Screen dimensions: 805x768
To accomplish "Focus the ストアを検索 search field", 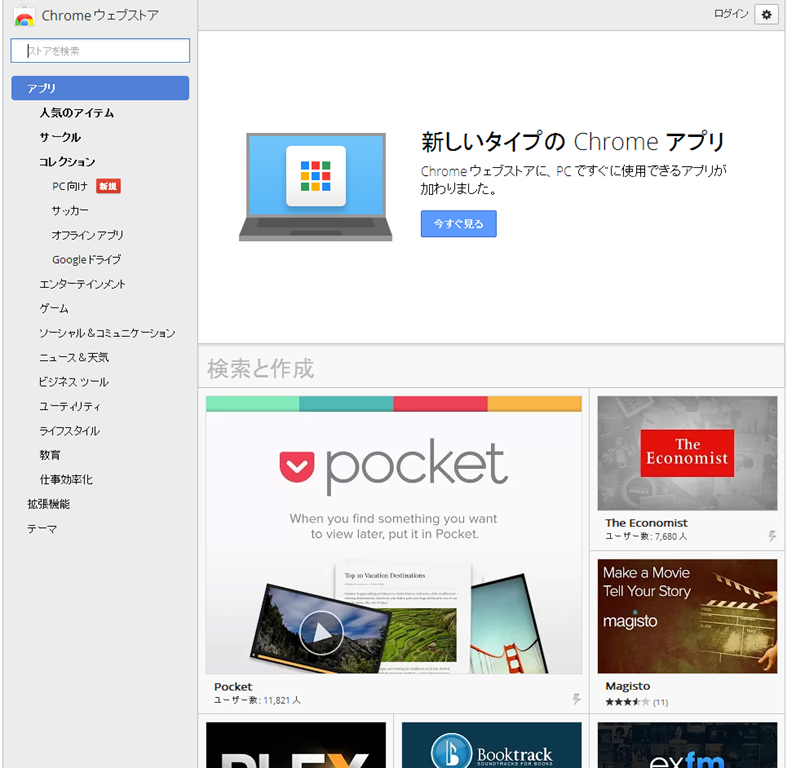I will (x=100, y=50).
